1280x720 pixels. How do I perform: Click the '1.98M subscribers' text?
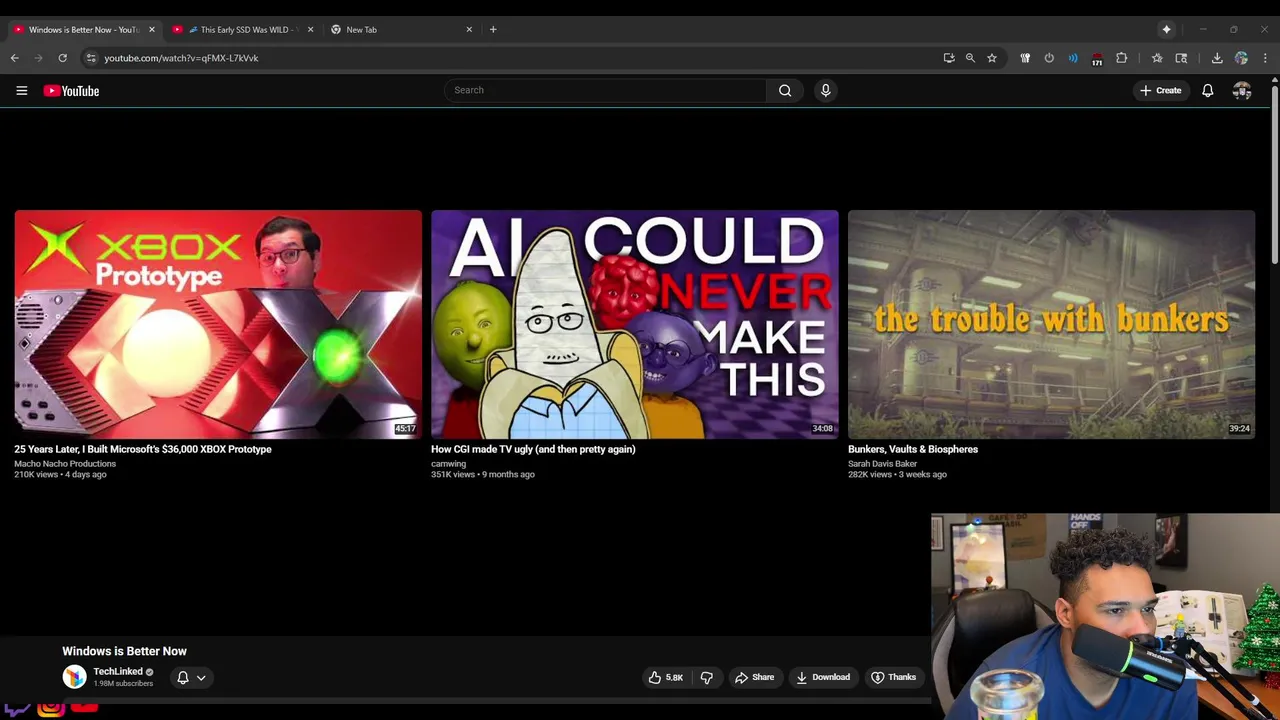pyautogui.click(x=123, y=684)
